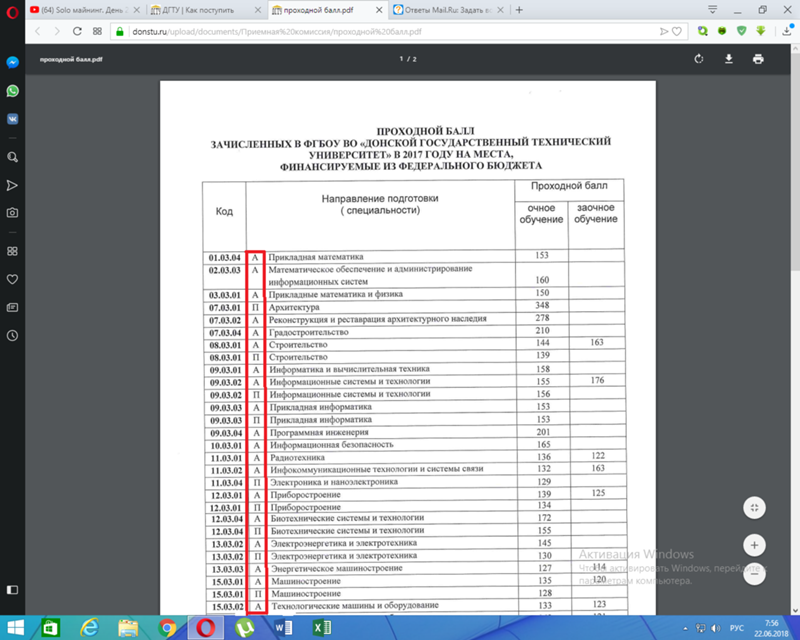The width and height of the screenshot is (800, 640).
Task: Open My Flow arrow in sidebar
Action: pos(13,185)
